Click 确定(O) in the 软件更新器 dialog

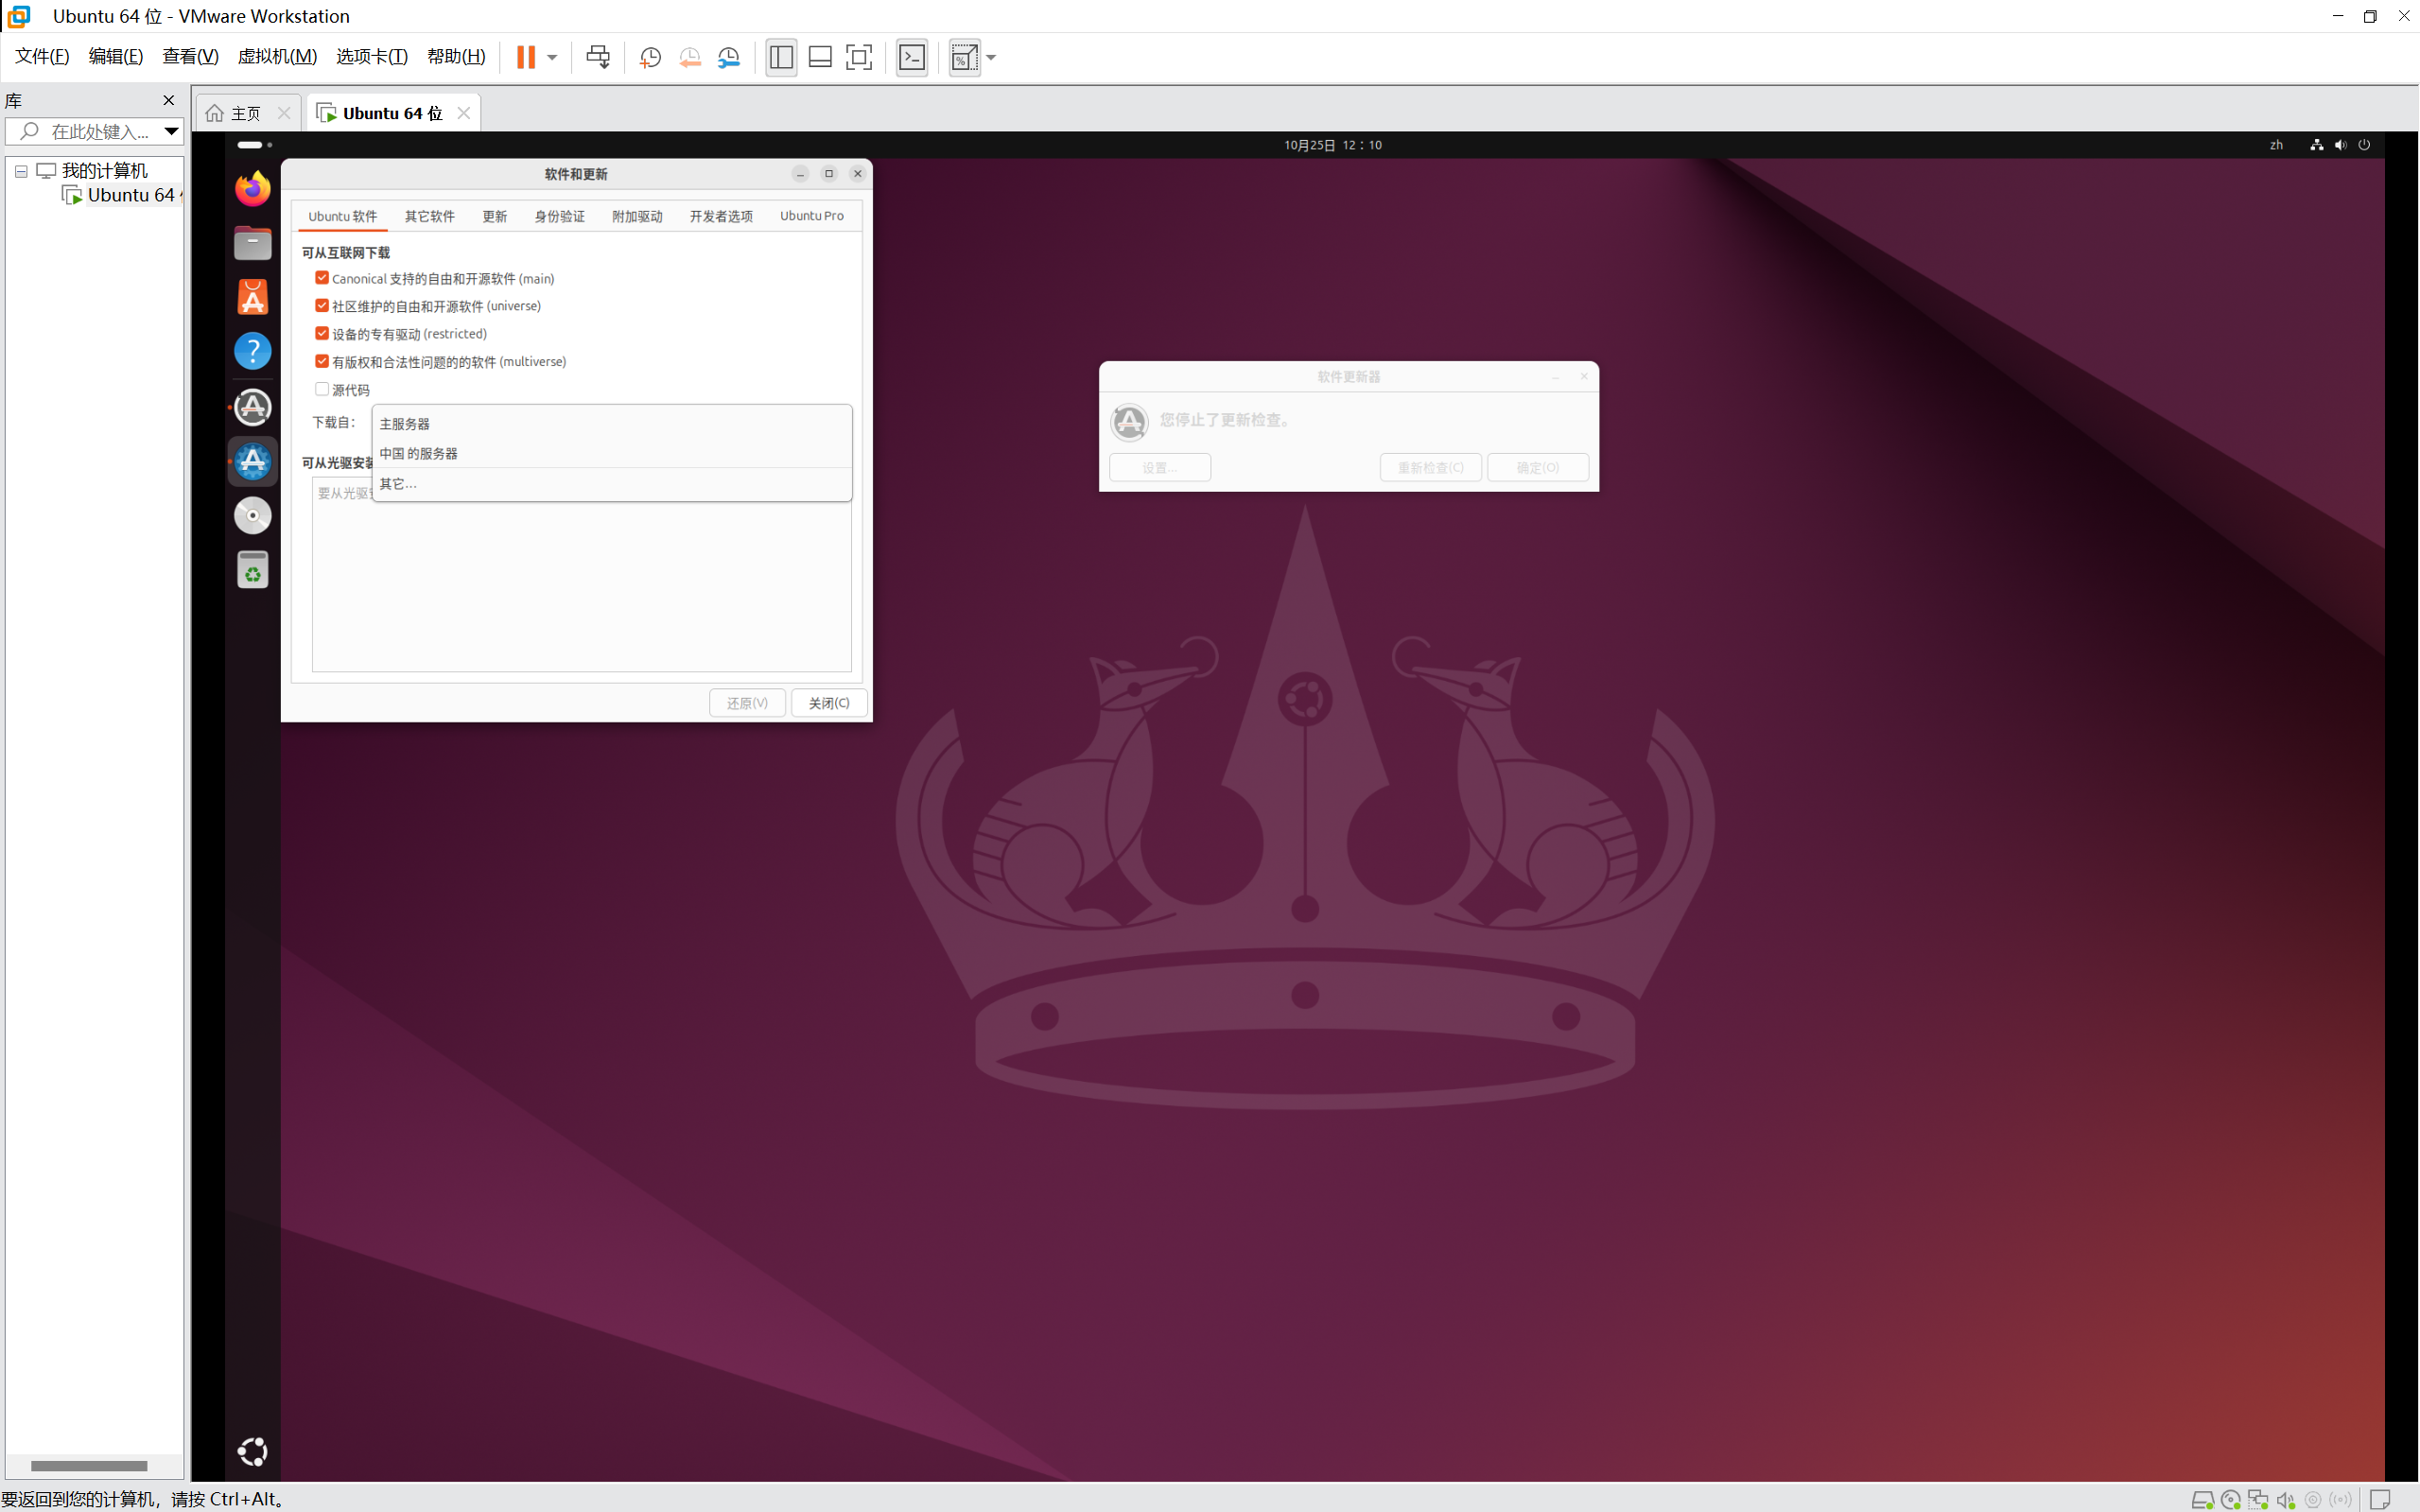[1537, 467]
